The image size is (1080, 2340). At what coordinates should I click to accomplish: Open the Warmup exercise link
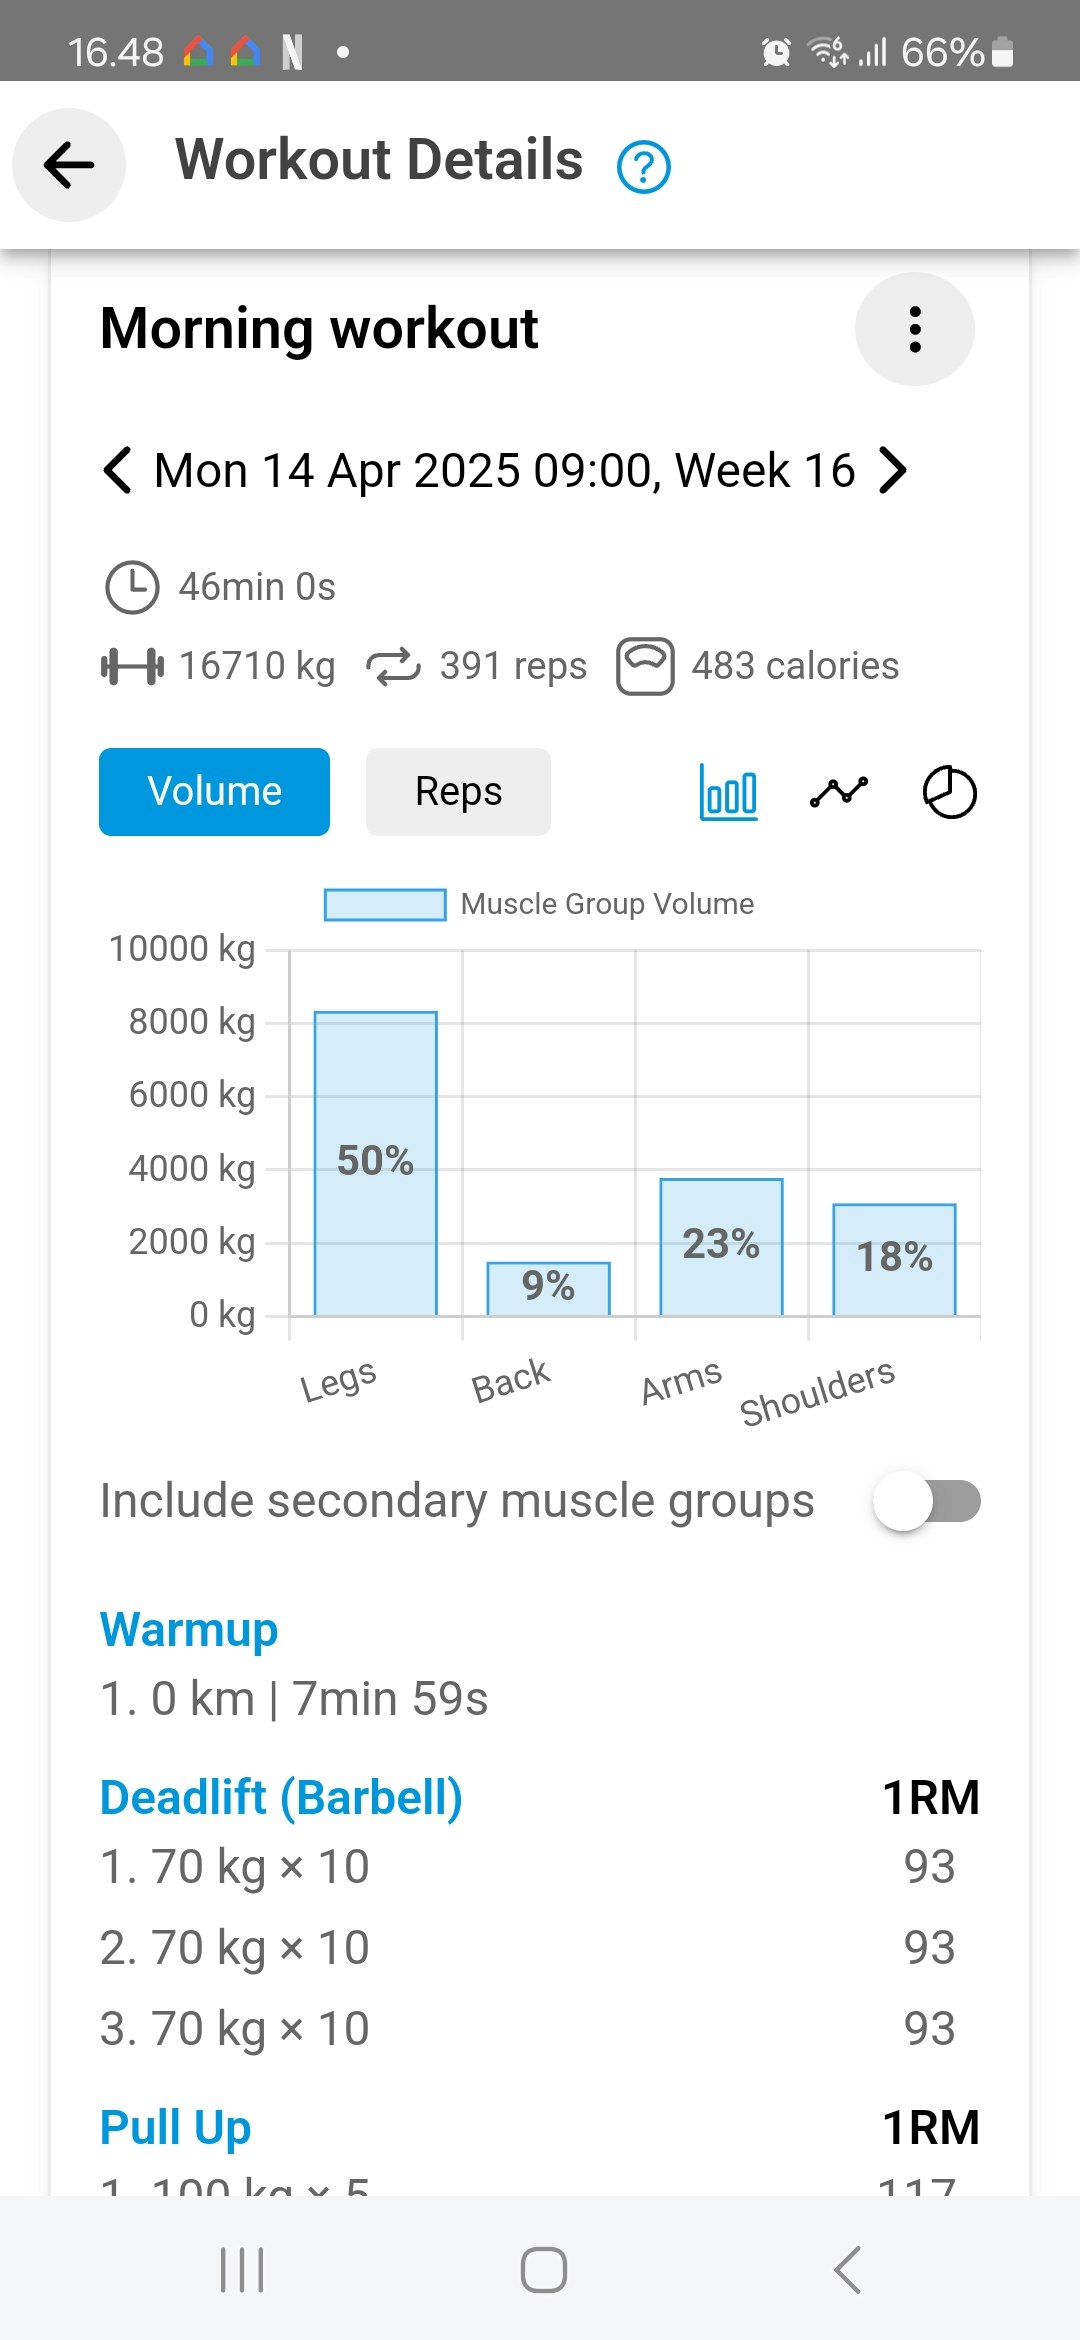(x=189, y=1630)
